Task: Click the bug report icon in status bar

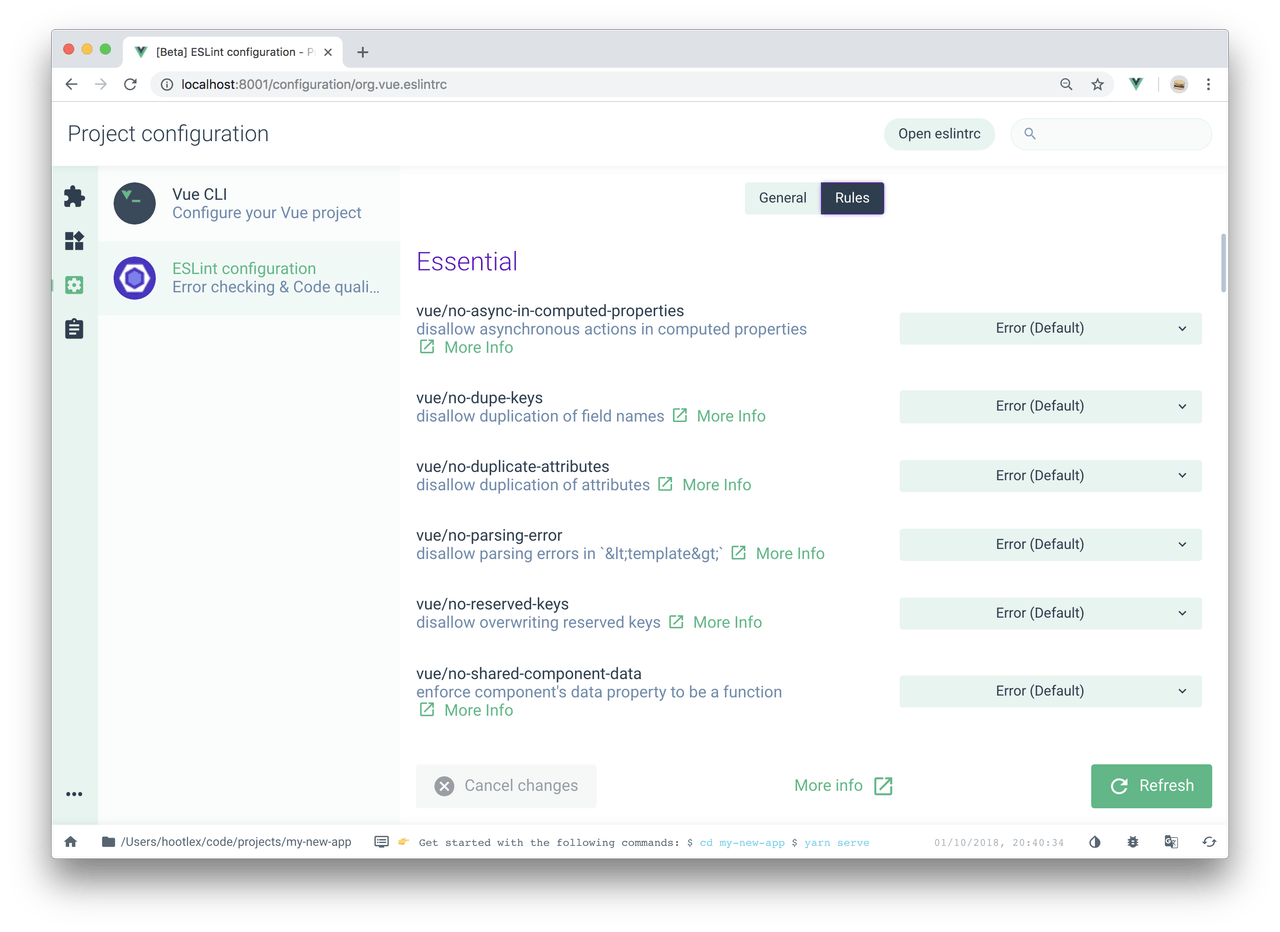Action: (x=1133, y=842)
